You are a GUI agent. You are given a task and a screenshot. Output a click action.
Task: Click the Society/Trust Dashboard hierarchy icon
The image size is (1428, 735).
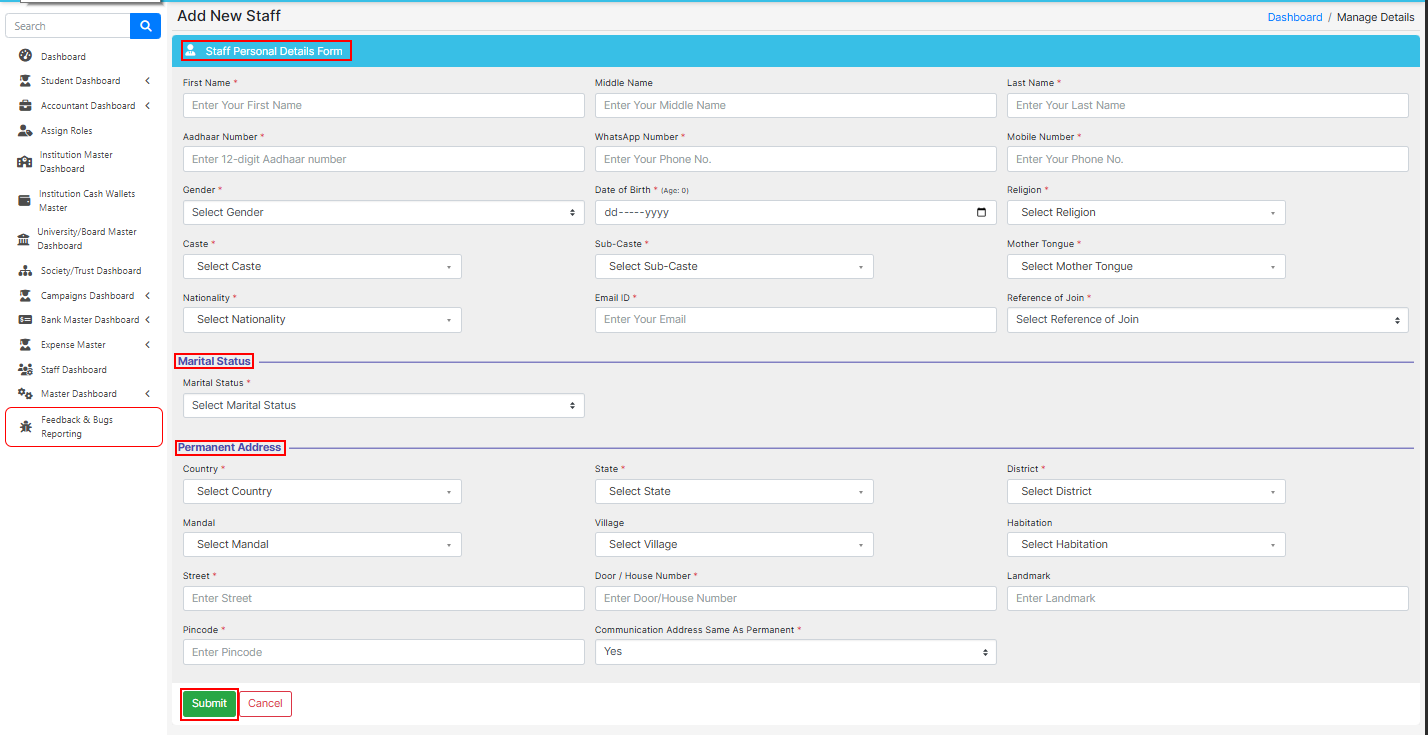pos(25,271)
